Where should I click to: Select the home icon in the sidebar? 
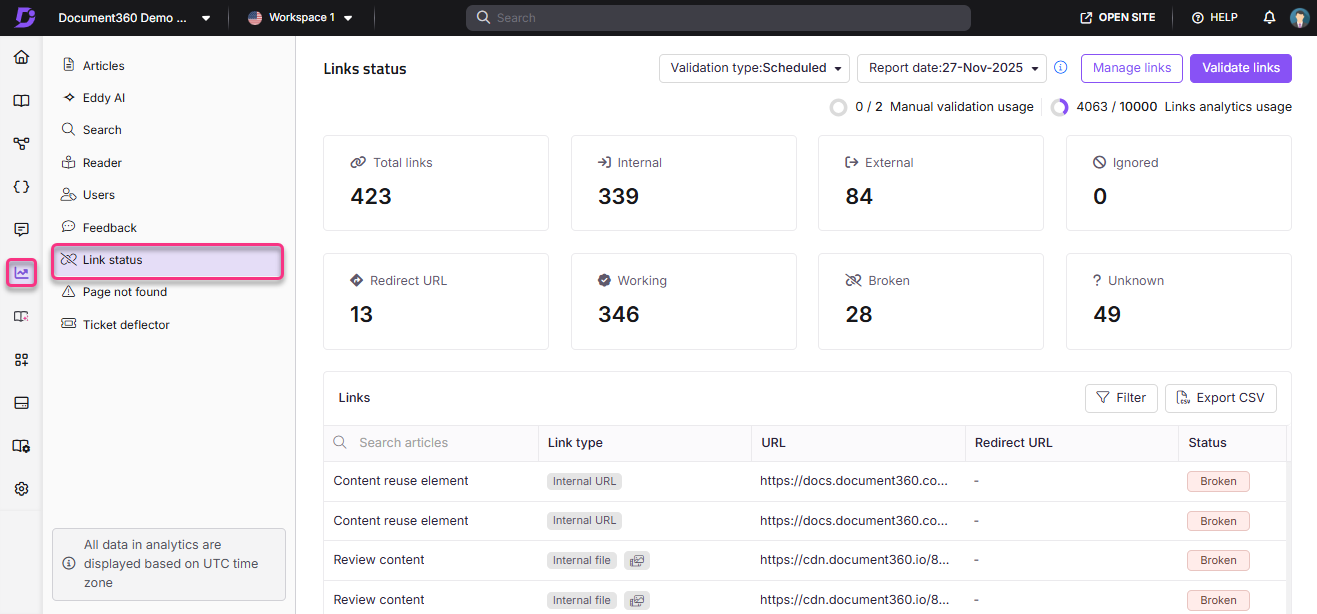pyautogui.click(x=21, y=57)
